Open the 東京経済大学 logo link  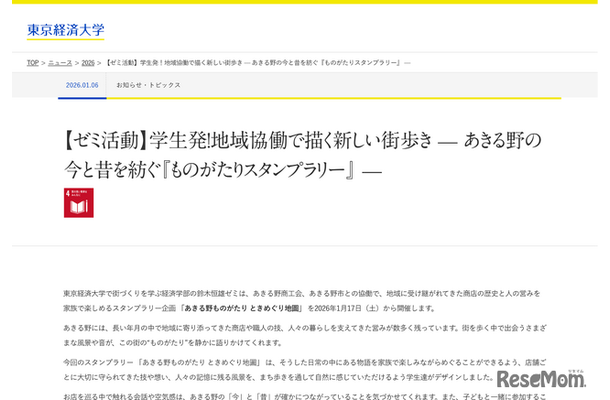pos(65,30)
